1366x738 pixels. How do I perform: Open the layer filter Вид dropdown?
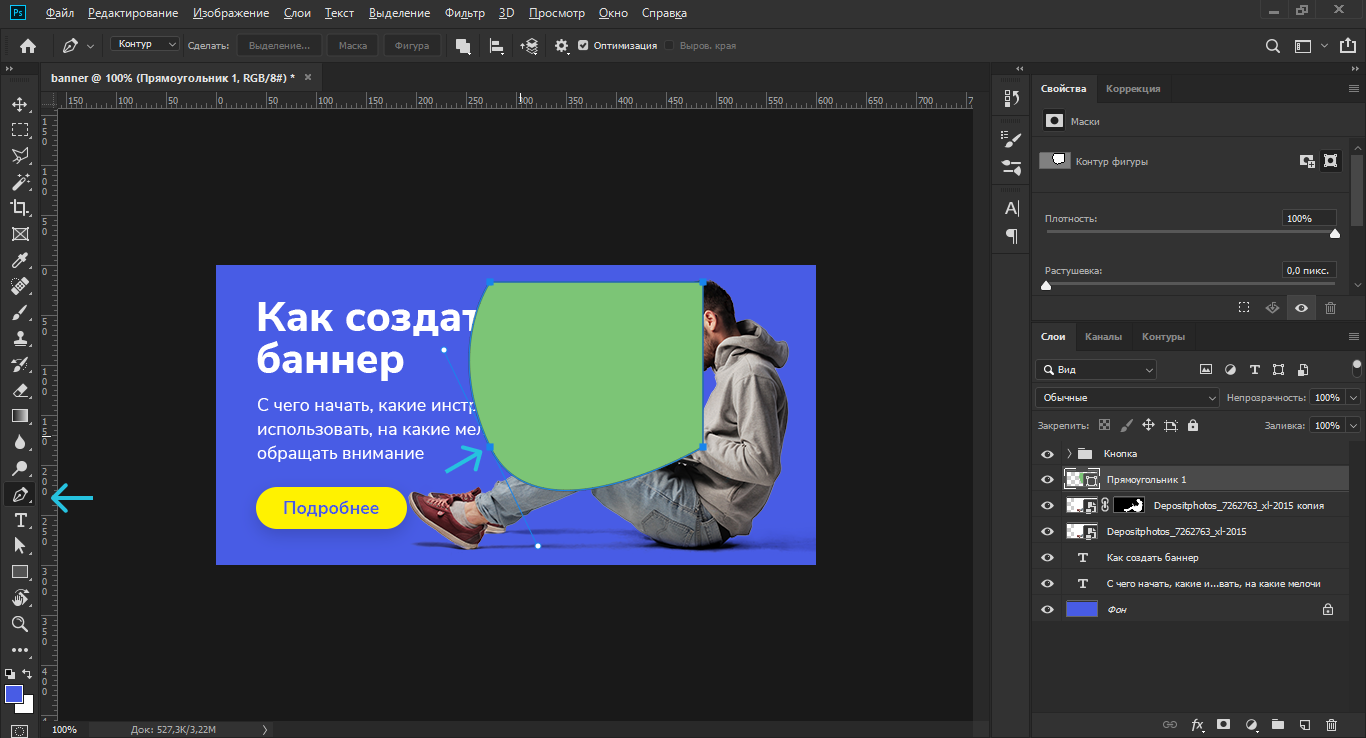pos(1096,369)
